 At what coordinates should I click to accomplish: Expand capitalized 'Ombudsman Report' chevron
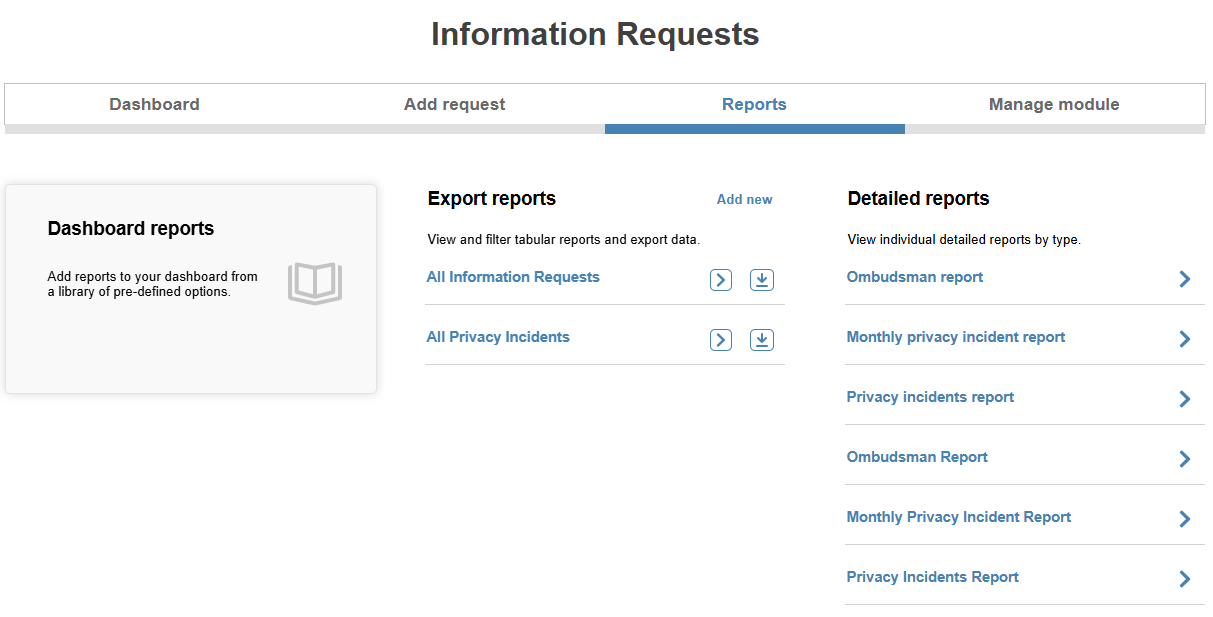pyautogui.click(x=1185, y=459)
